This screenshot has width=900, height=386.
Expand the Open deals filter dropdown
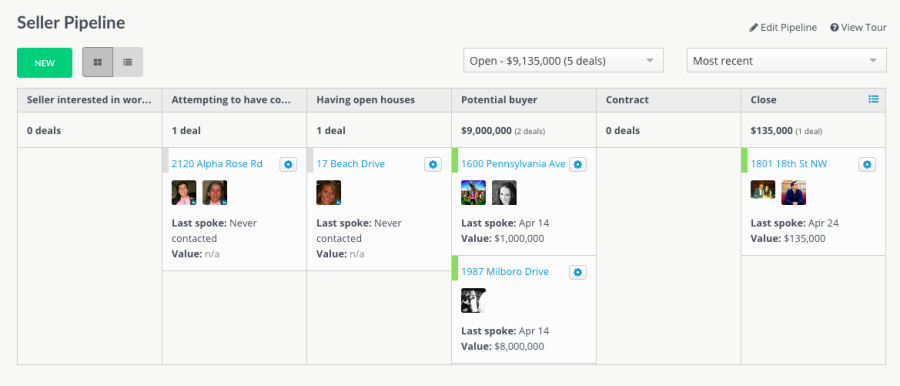(563, 60)
